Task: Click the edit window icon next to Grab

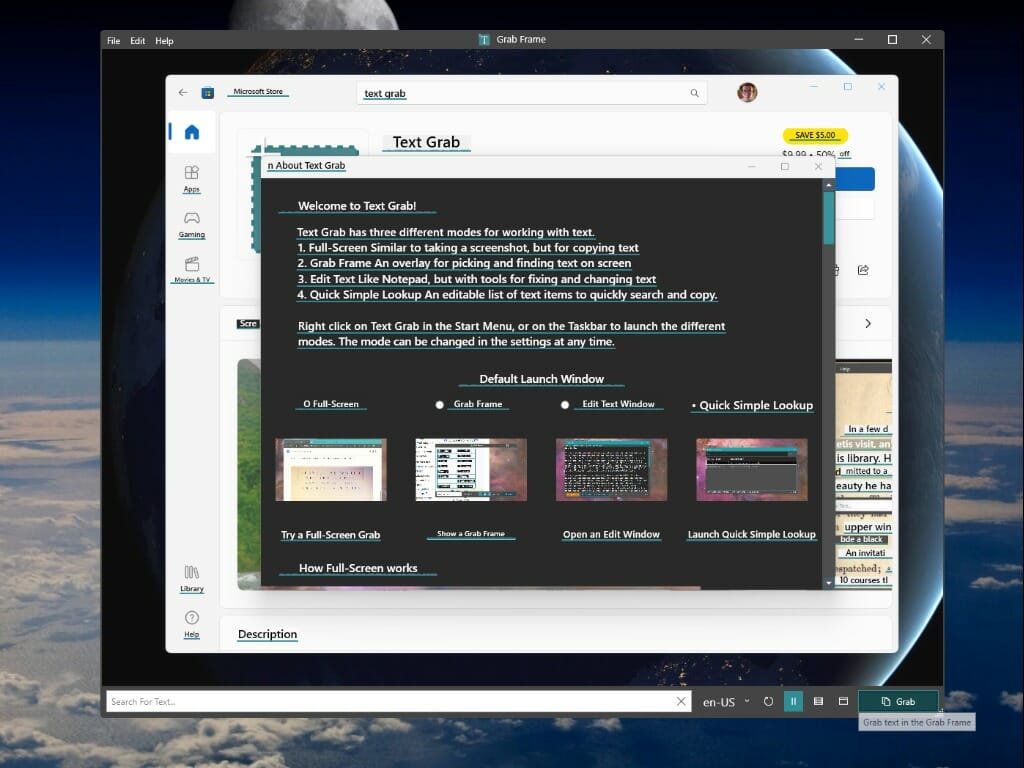Action: click(843, 701)
